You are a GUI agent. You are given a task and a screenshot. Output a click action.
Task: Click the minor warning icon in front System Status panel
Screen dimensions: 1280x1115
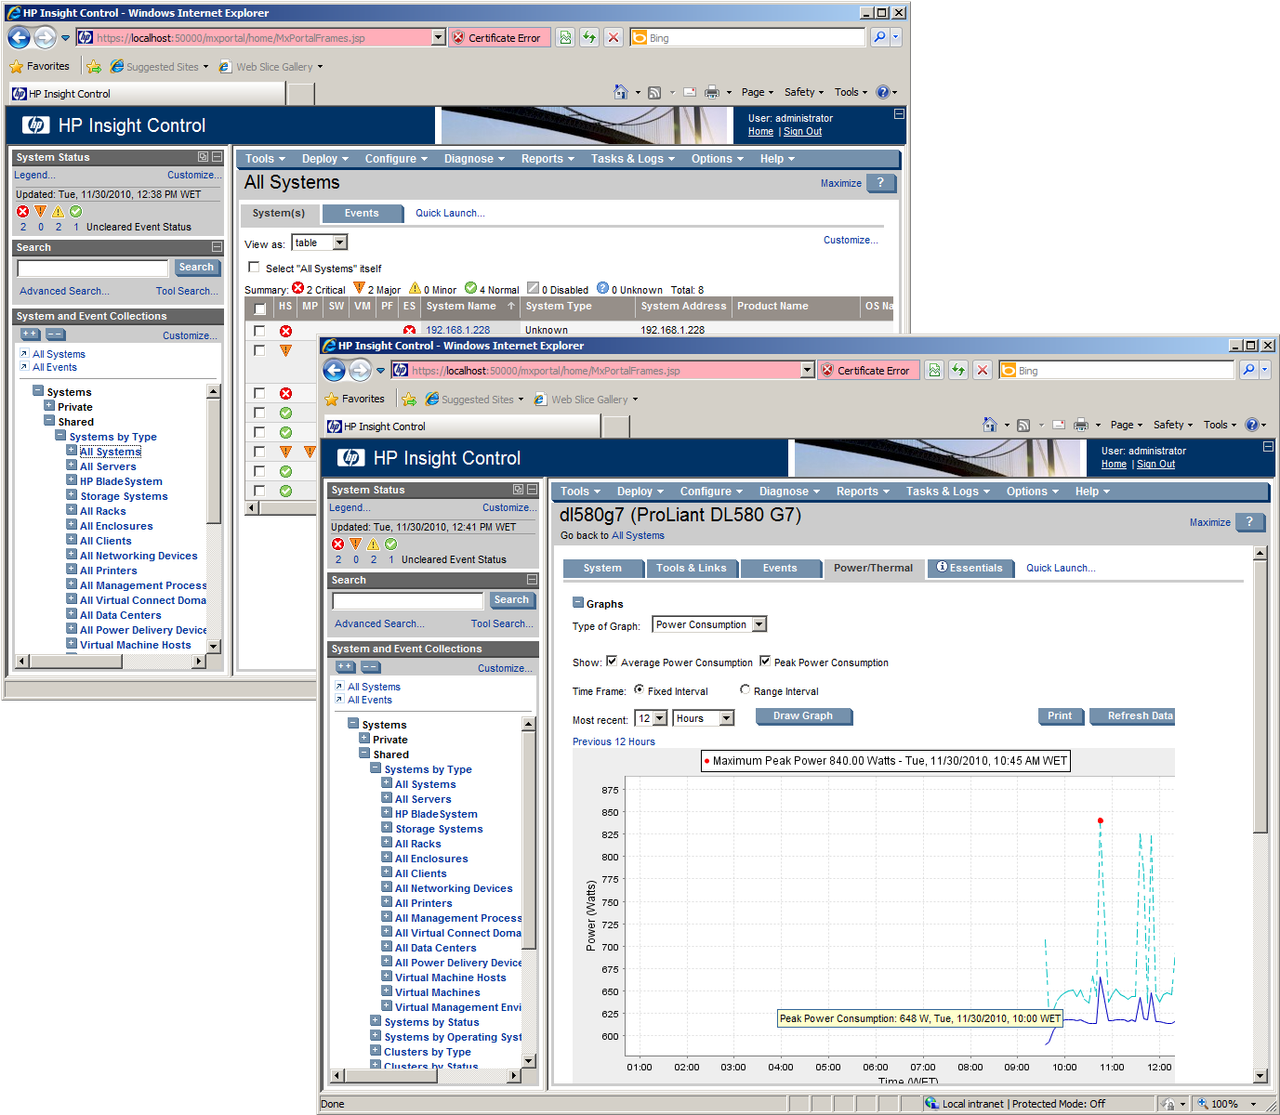coord(373,544)
